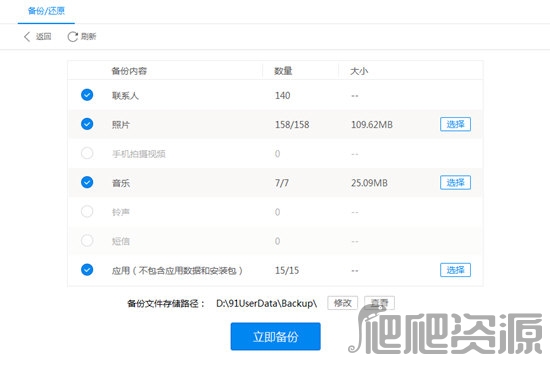The width and height of the screenshot is (550, 365).
Task: Click the 联系人 row label
Action: coord(125,96)
